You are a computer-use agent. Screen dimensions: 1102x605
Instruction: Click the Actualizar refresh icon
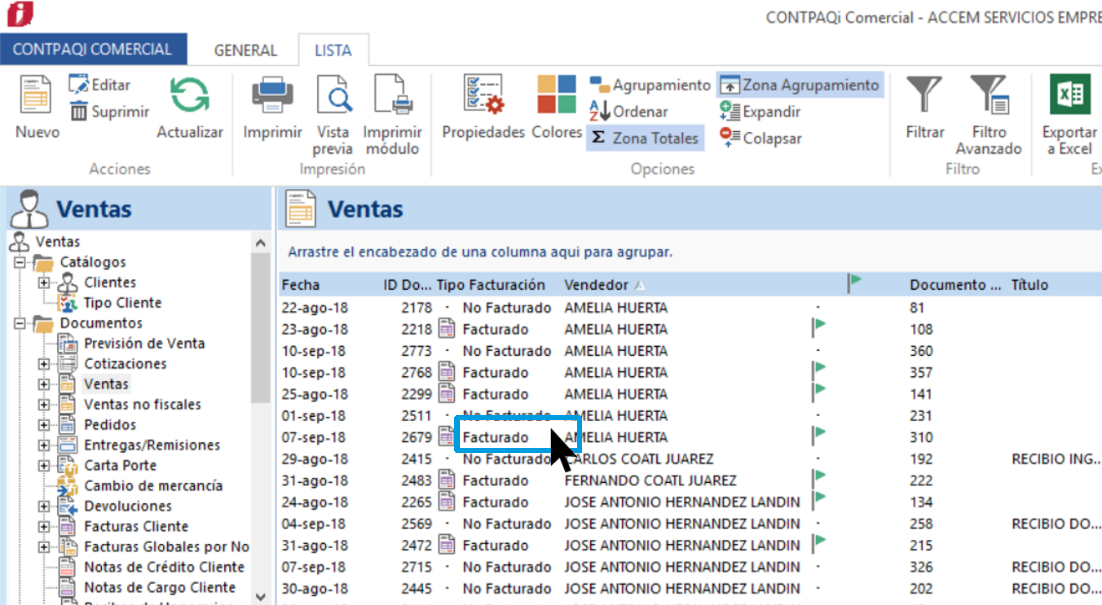click(x=189, y=98)
